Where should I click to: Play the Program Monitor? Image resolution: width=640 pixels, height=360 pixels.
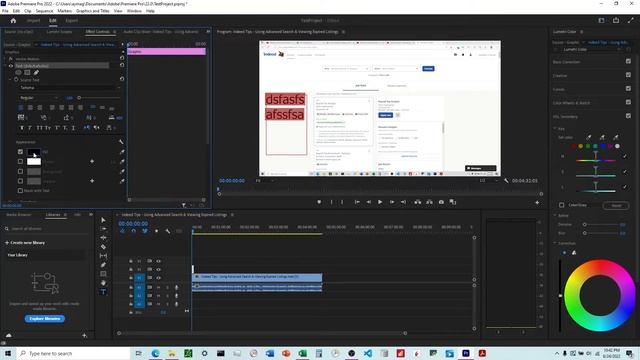coord(380,202)
